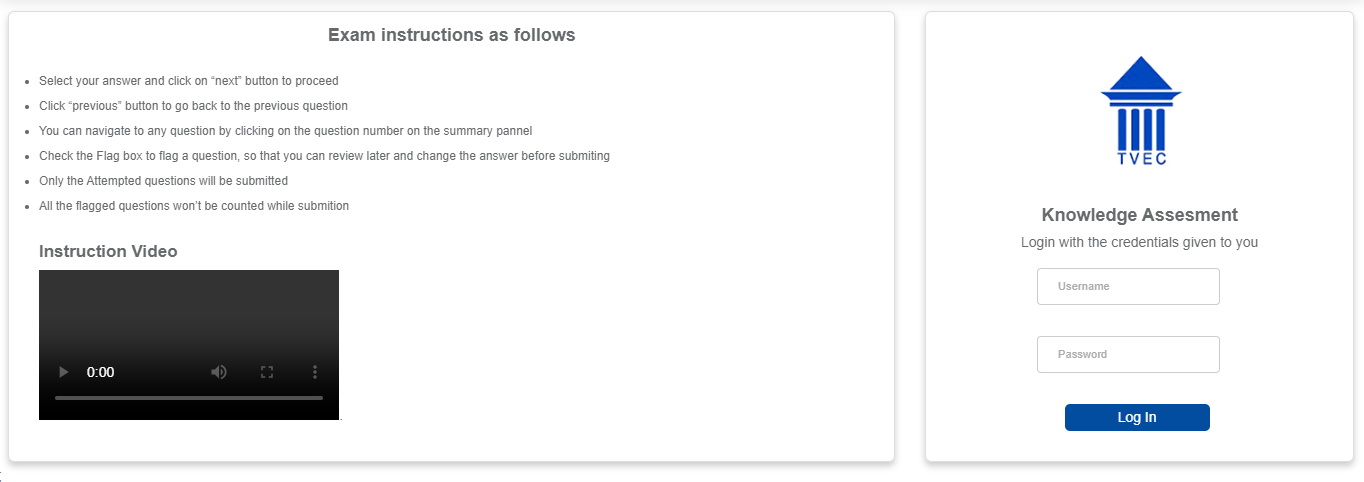Click the "Instruction Video" heading
This screenshot has width=1364, height=482.
[x=108, y=252]
